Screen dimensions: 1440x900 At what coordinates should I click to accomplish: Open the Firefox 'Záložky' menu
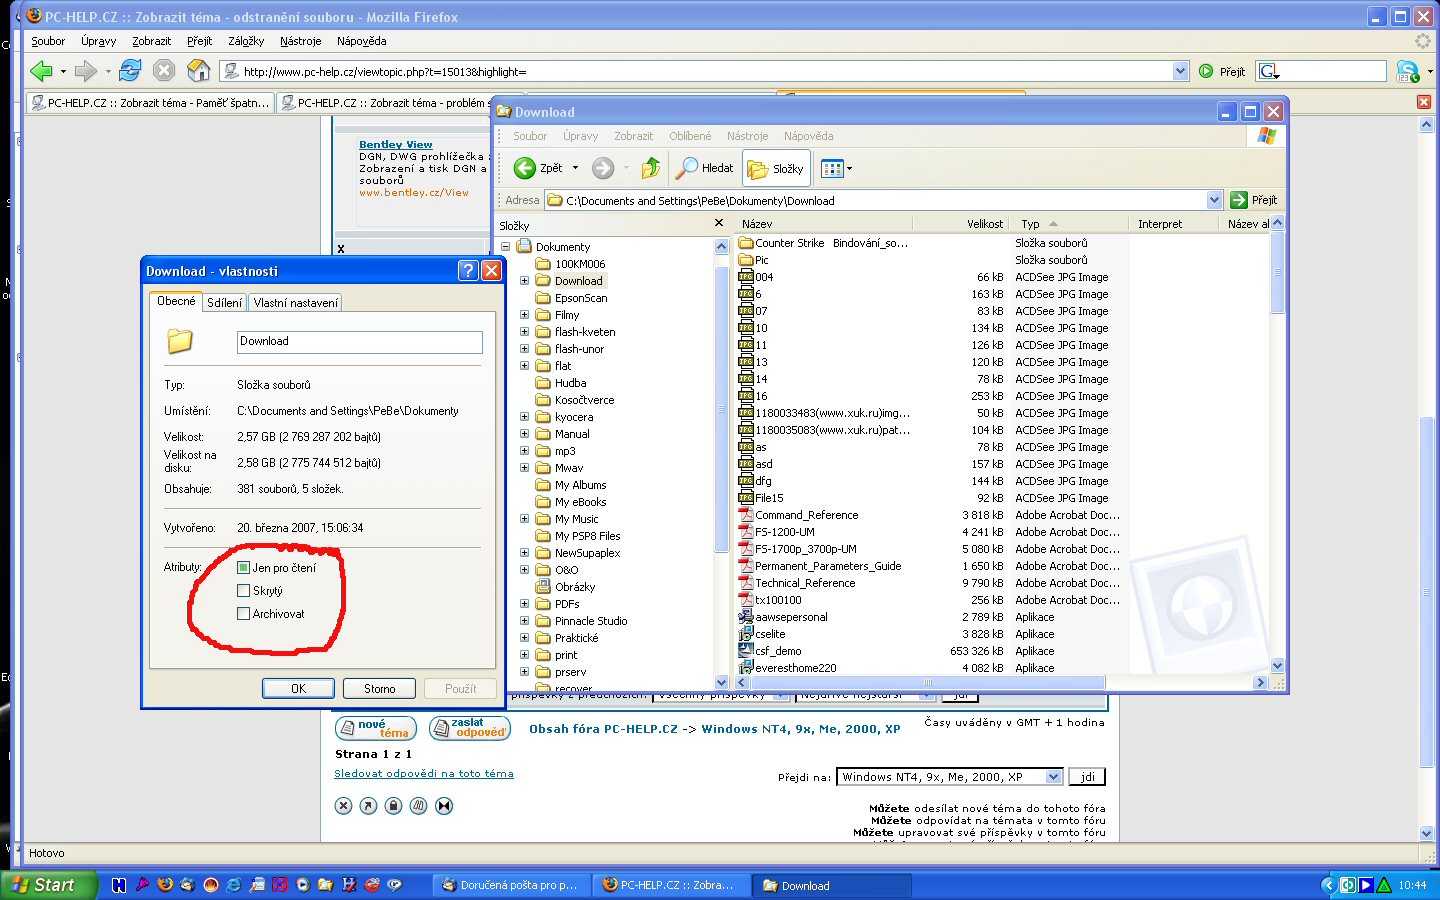point(245,41)
